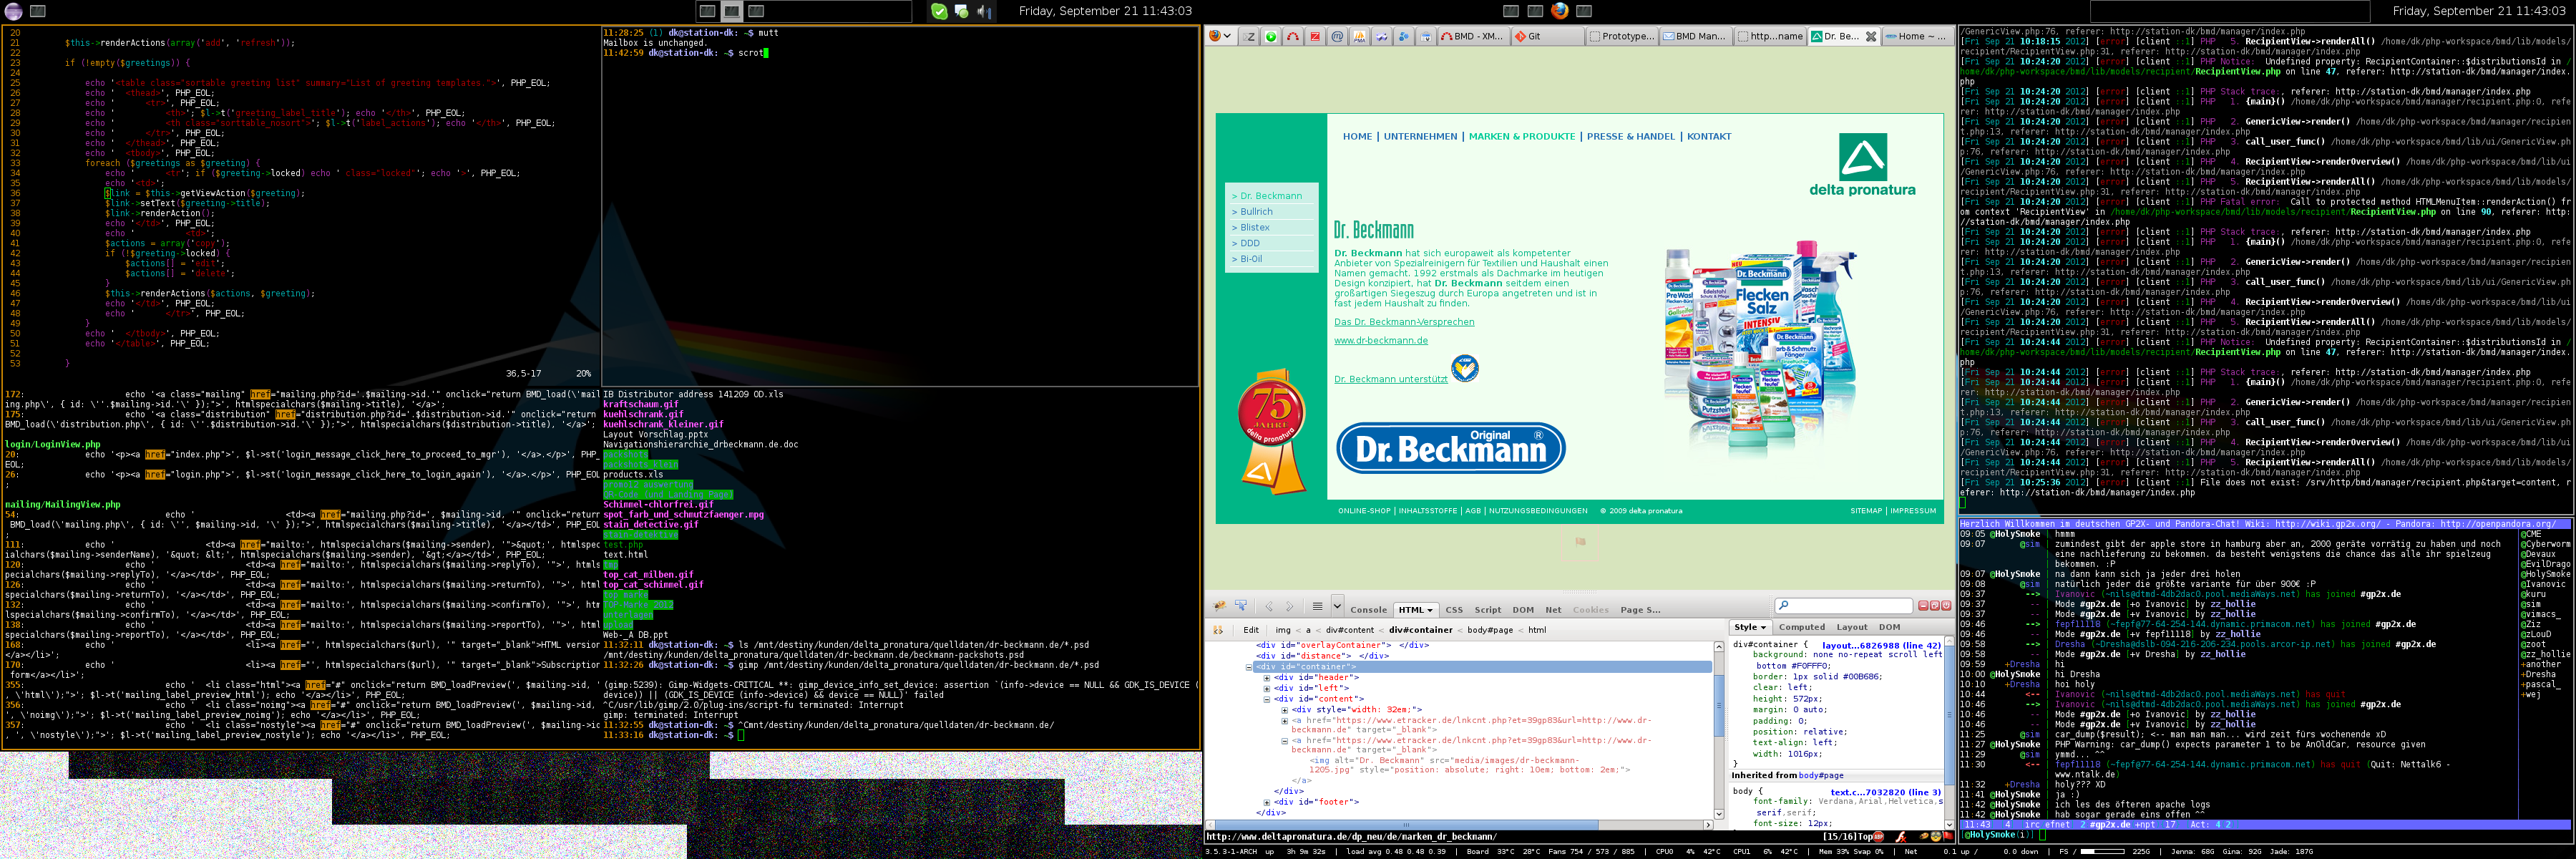2576x859 pixels.
Task: Select Bullrich in left brand menu
Action: click(x=1257, y=212)
